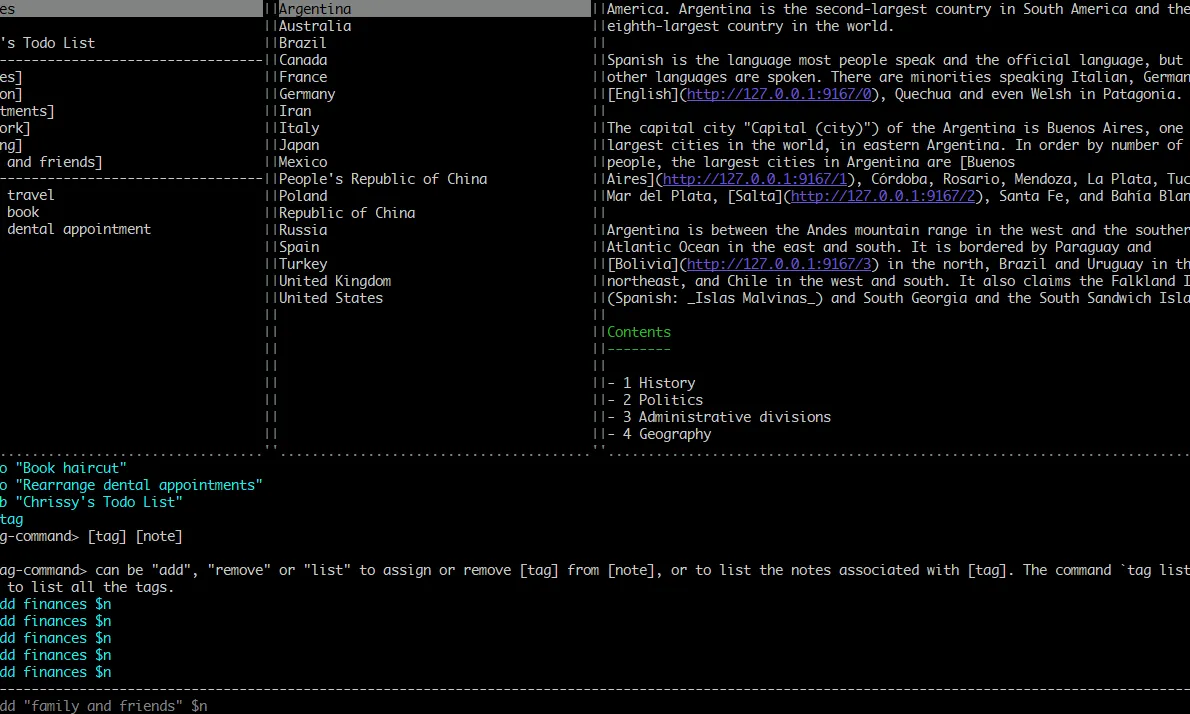This screenshot has width=1190, height=714.
Task: Select United Kingdom in the country list
Action: [335, 281]
